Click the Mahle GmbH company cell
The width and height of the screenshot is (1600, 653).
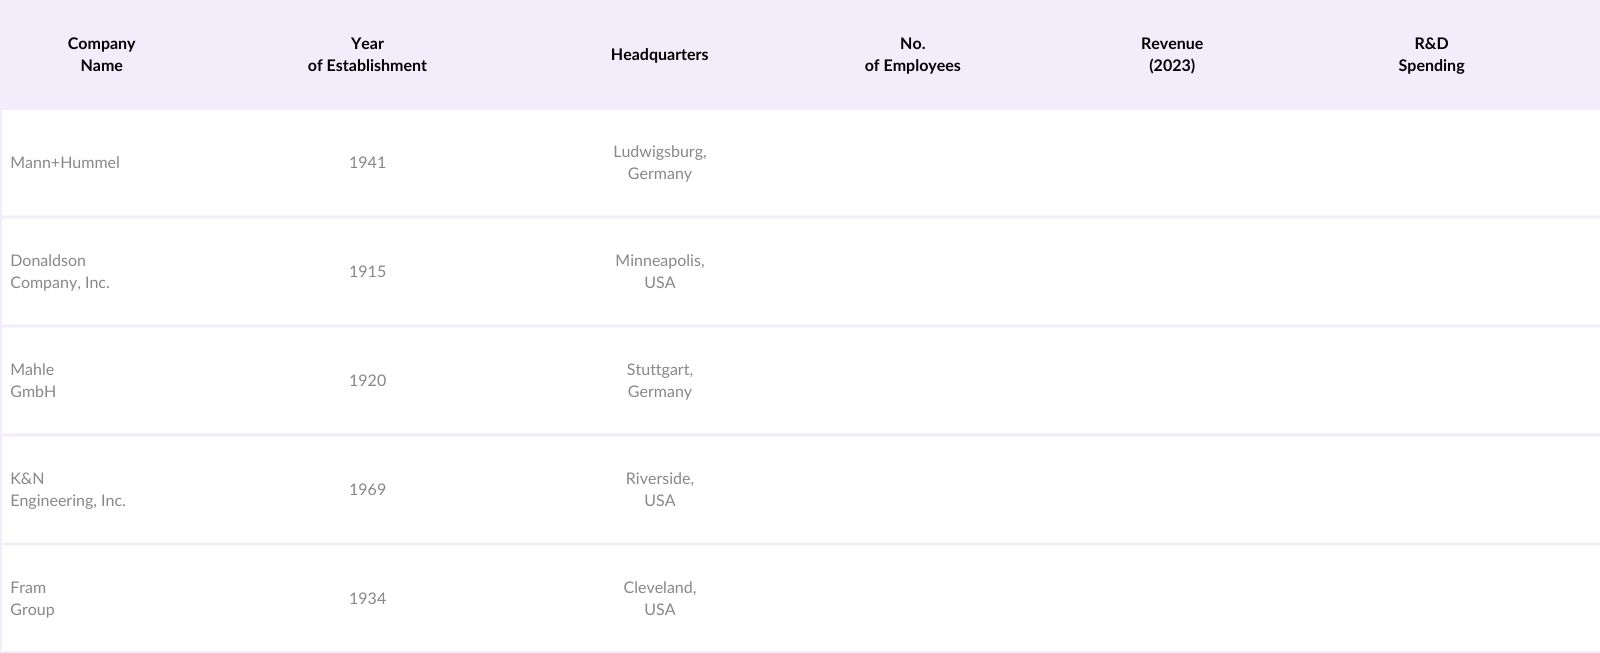coord(33,381)
